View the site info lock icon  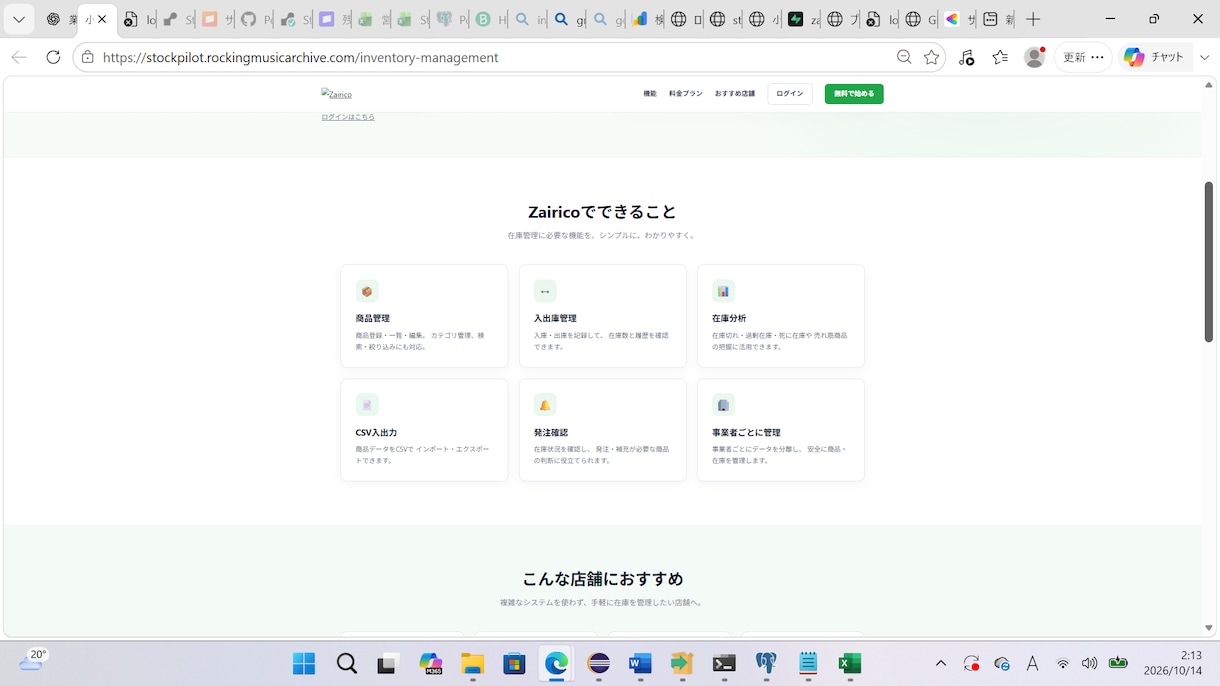pos(88,57)
